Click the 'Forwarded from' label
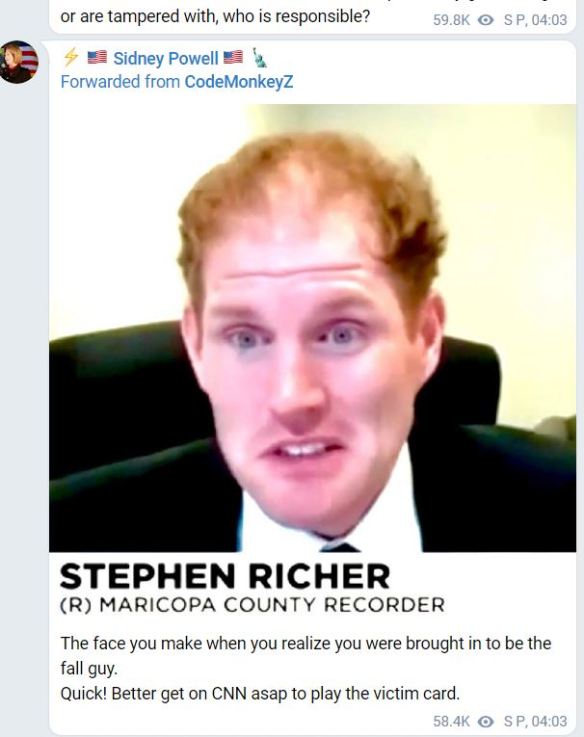This screenshot has height=737, width=584. [x=120, y=82]
